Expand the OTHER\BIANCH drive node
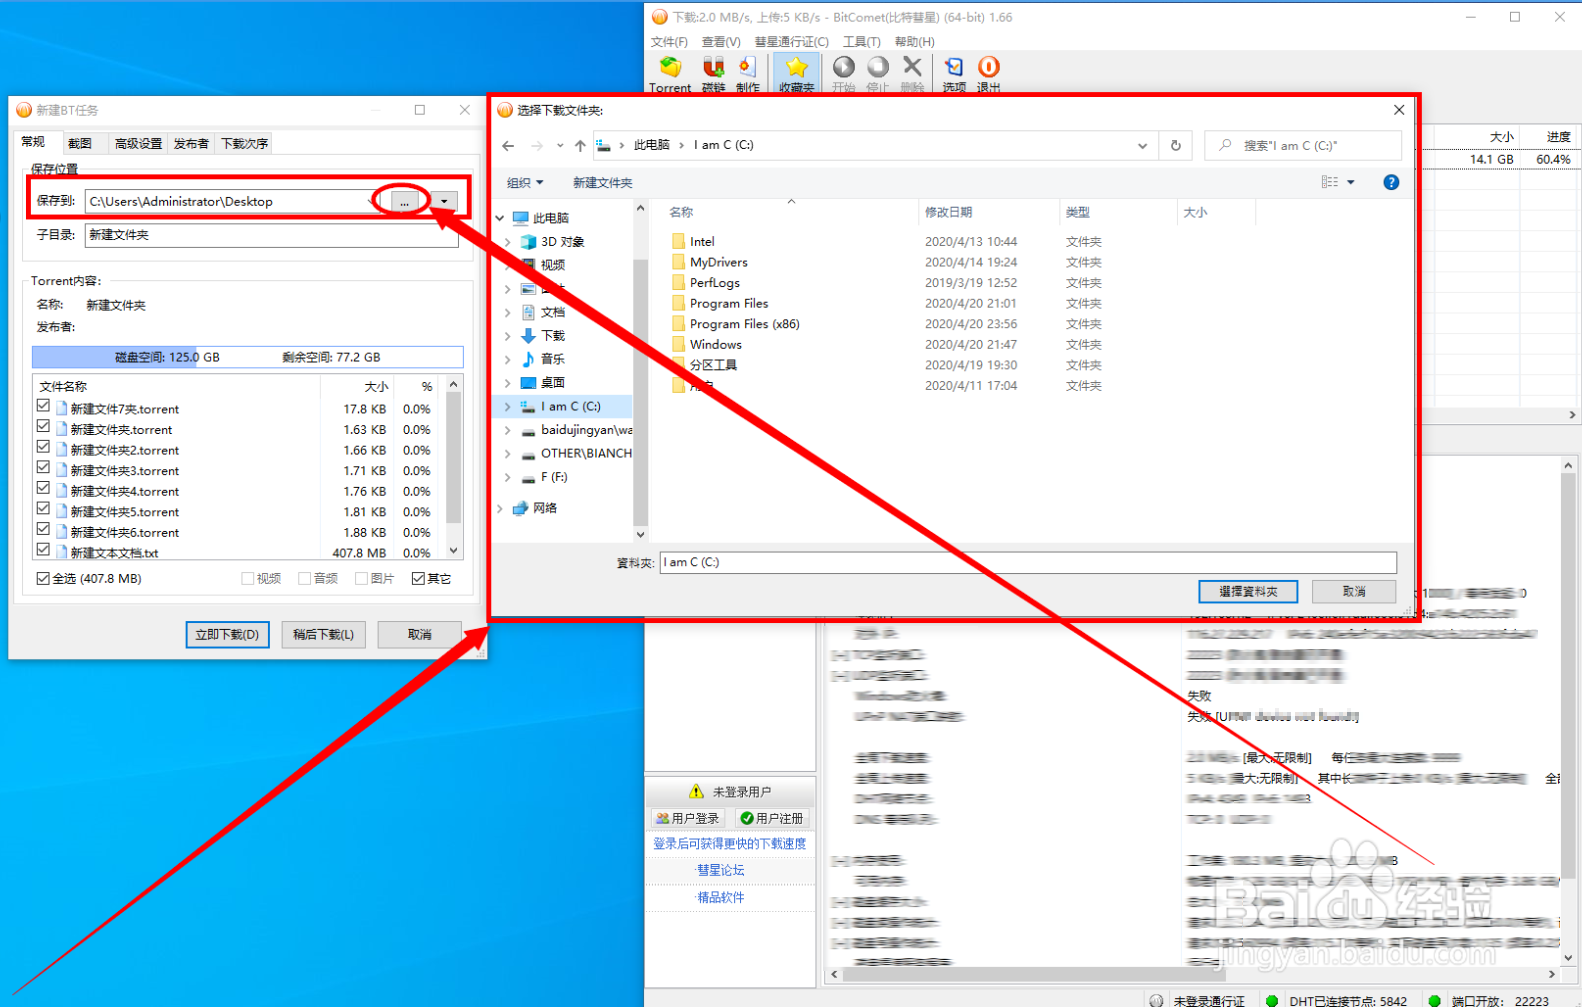This screenshot has width=1582, height=1007. click(x=508, y=454)
